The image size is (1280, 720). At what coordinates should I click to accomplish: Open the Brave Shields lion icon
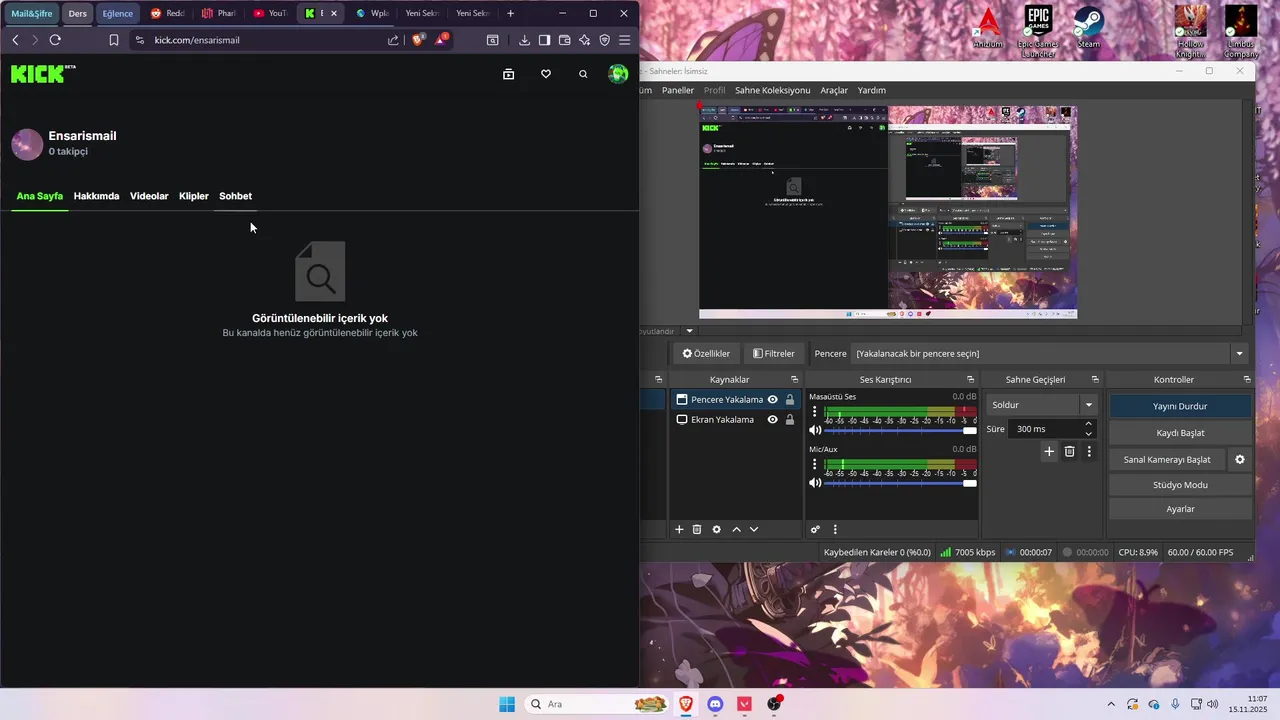(x=418, y=40)
